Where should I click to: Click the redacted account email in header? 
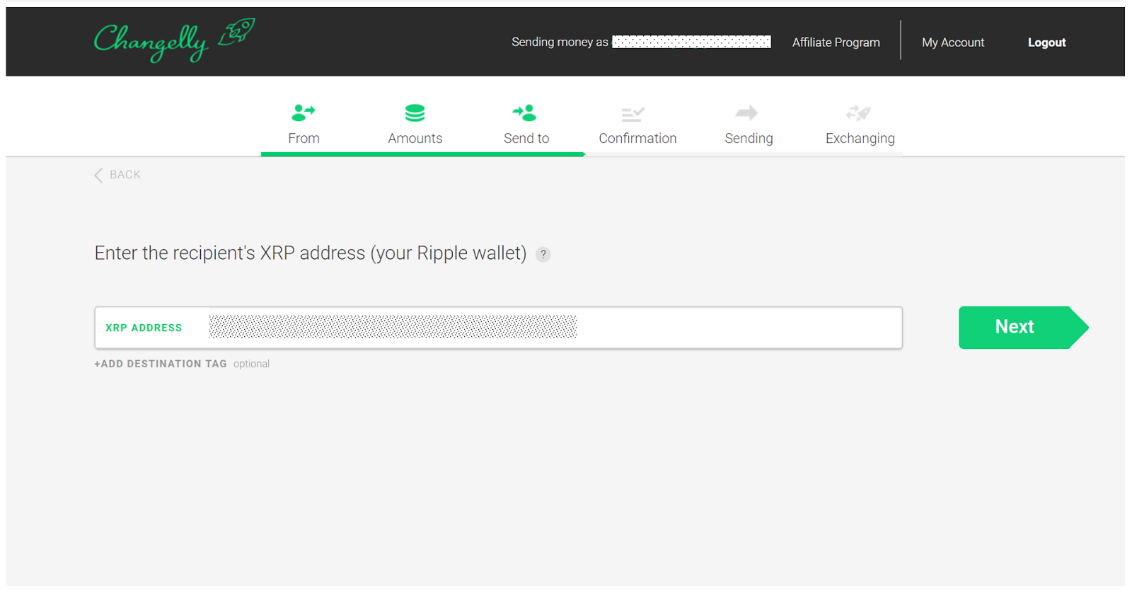pos(692,42)
